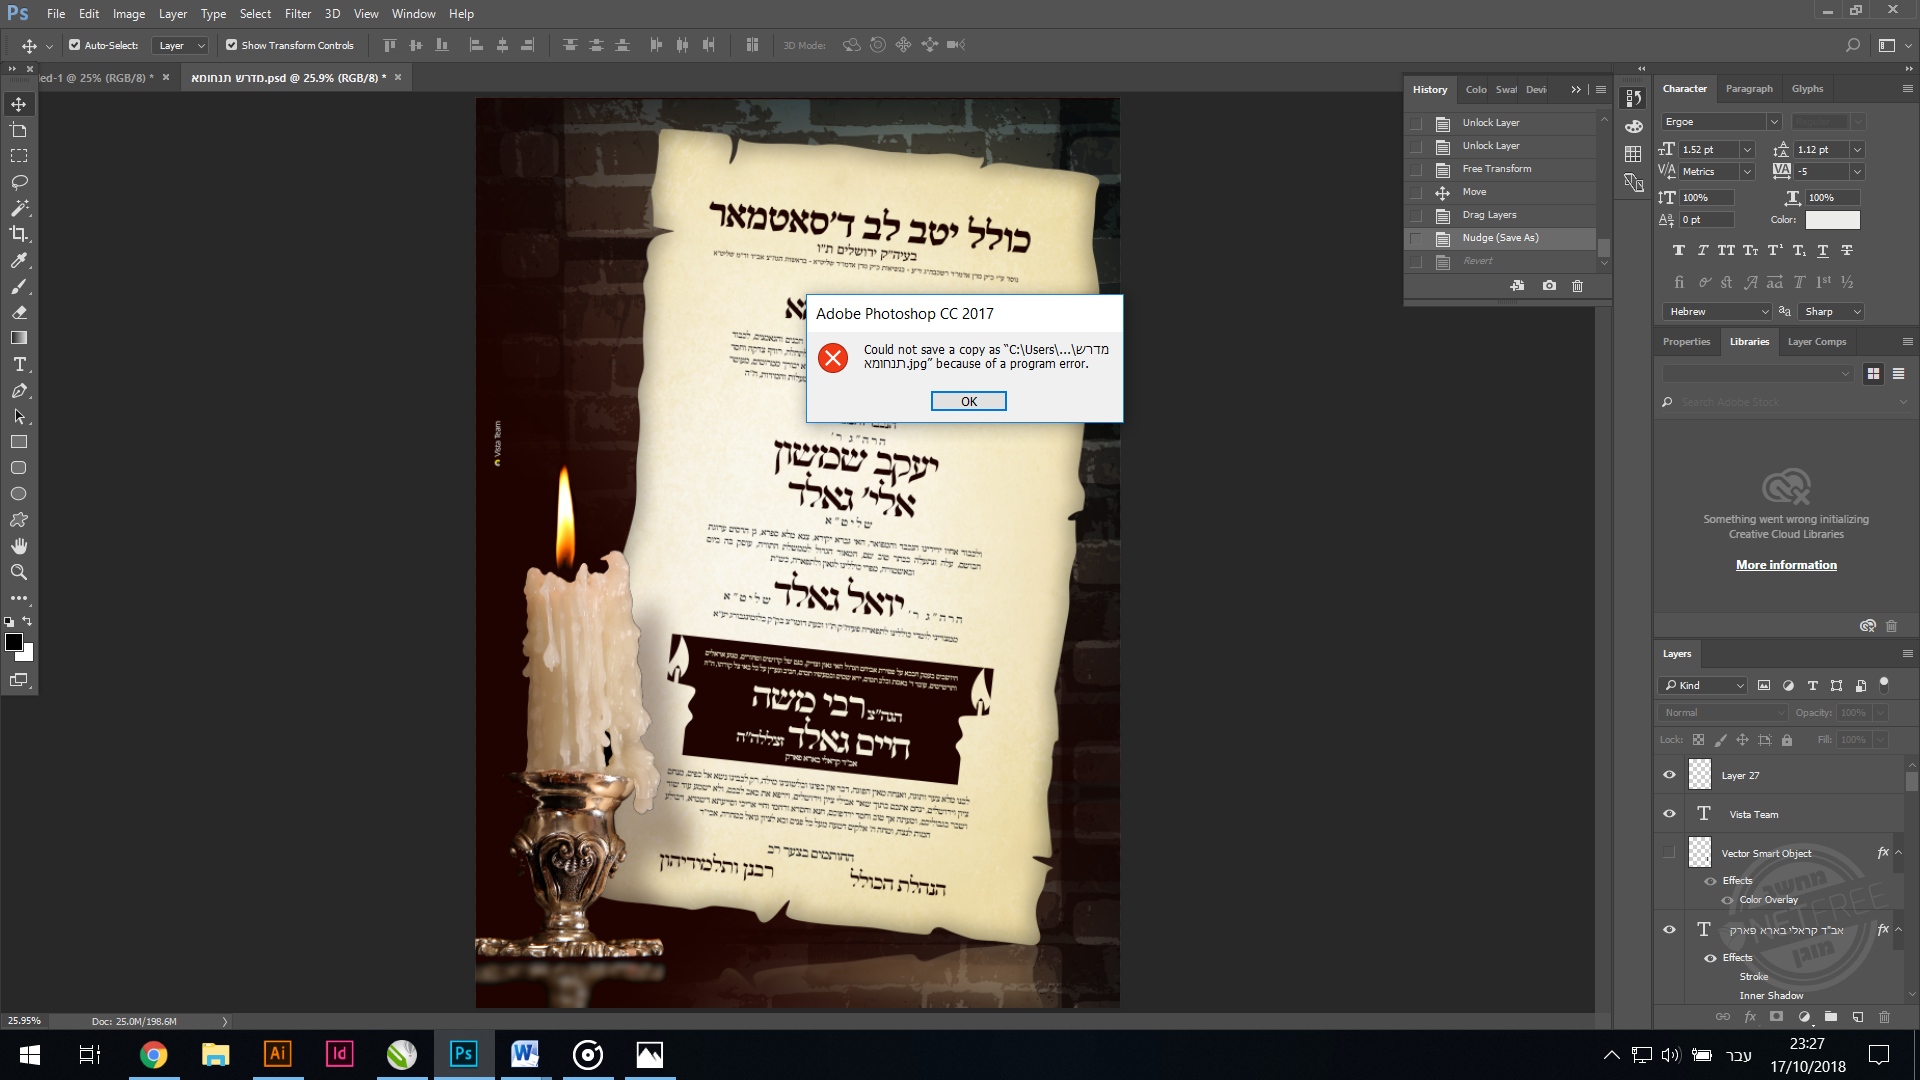Uncheck Show Transform Controls
This screenshot has height=1080, width=1920.
232,45
